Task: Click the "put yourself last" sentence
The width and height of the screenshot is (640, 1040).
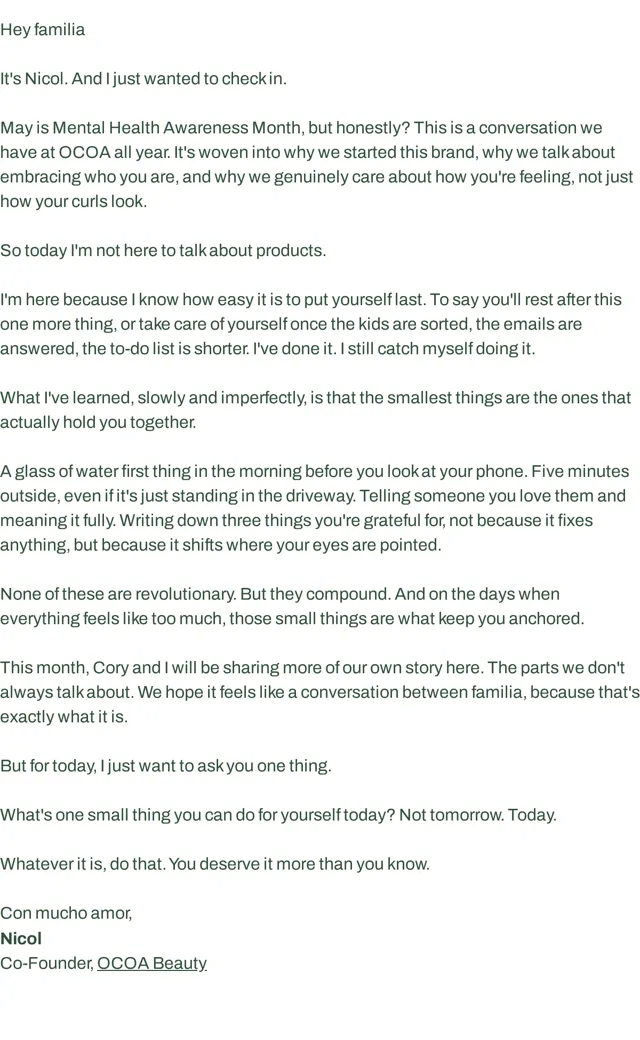Action: click(x=212, y=300)
